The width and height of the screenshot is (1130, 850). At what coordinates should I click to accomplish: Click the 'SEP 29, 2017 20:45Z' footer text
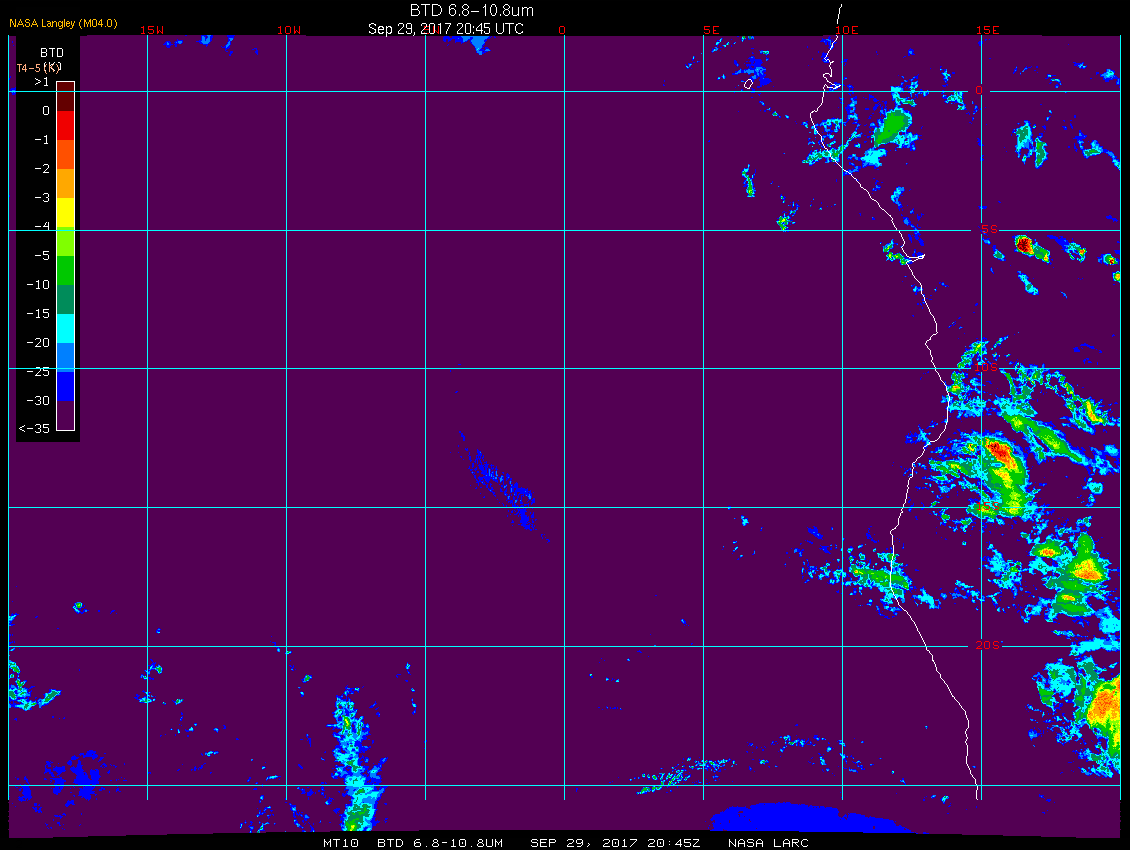pyautogui.click(x=615, y=843)
